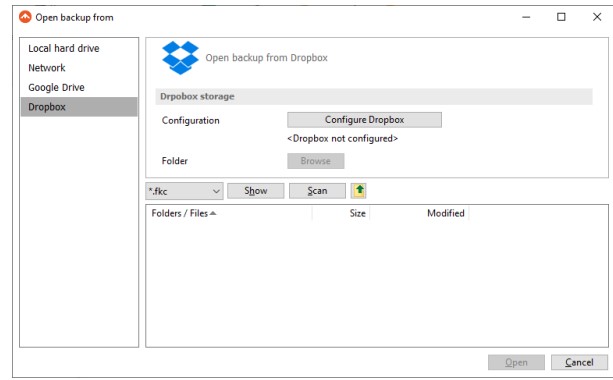Screen dimensions: 613x380
Task: Click the '<Dropbox not configured>' status text
Action: pos(342,138)
